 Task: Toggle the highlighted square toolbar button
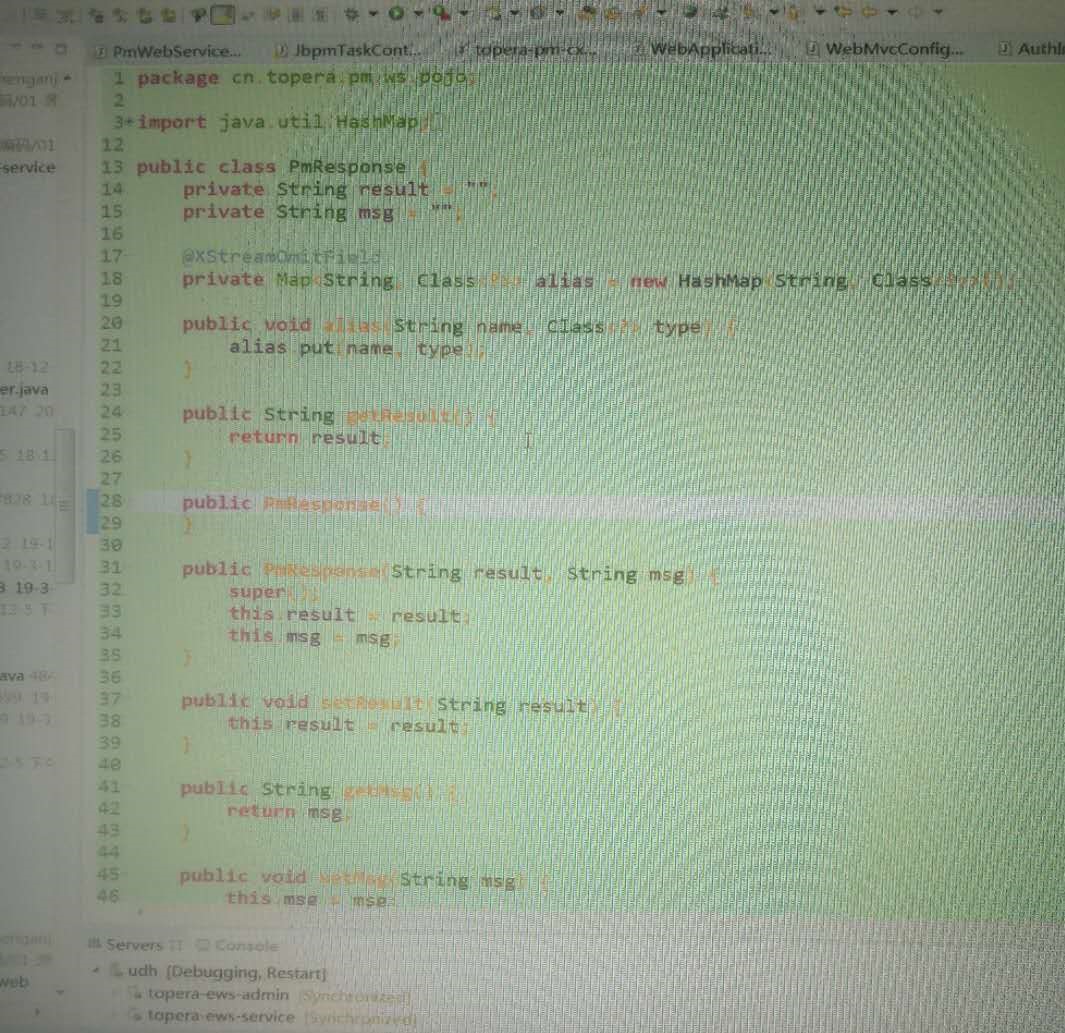point(222,14)
